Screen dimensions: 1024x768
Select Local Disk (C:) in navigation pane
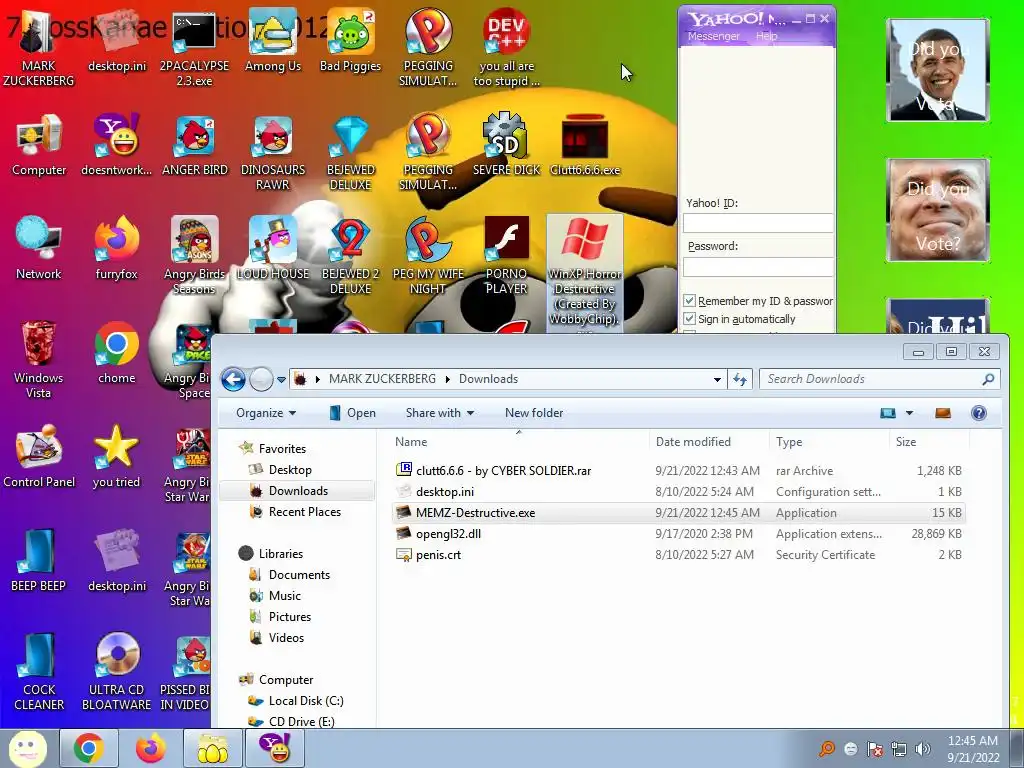tap(306, 701)
